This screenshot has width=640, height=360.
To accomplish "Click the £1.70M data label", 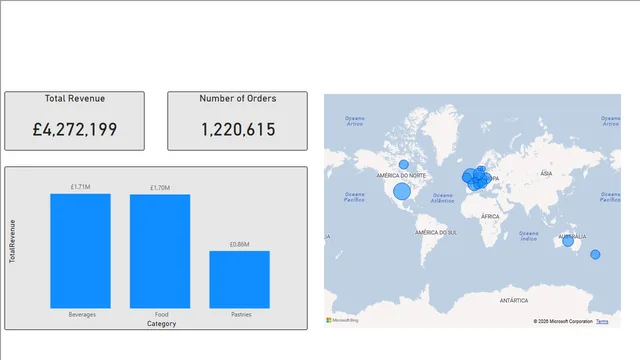I will (x=160, y=188).
